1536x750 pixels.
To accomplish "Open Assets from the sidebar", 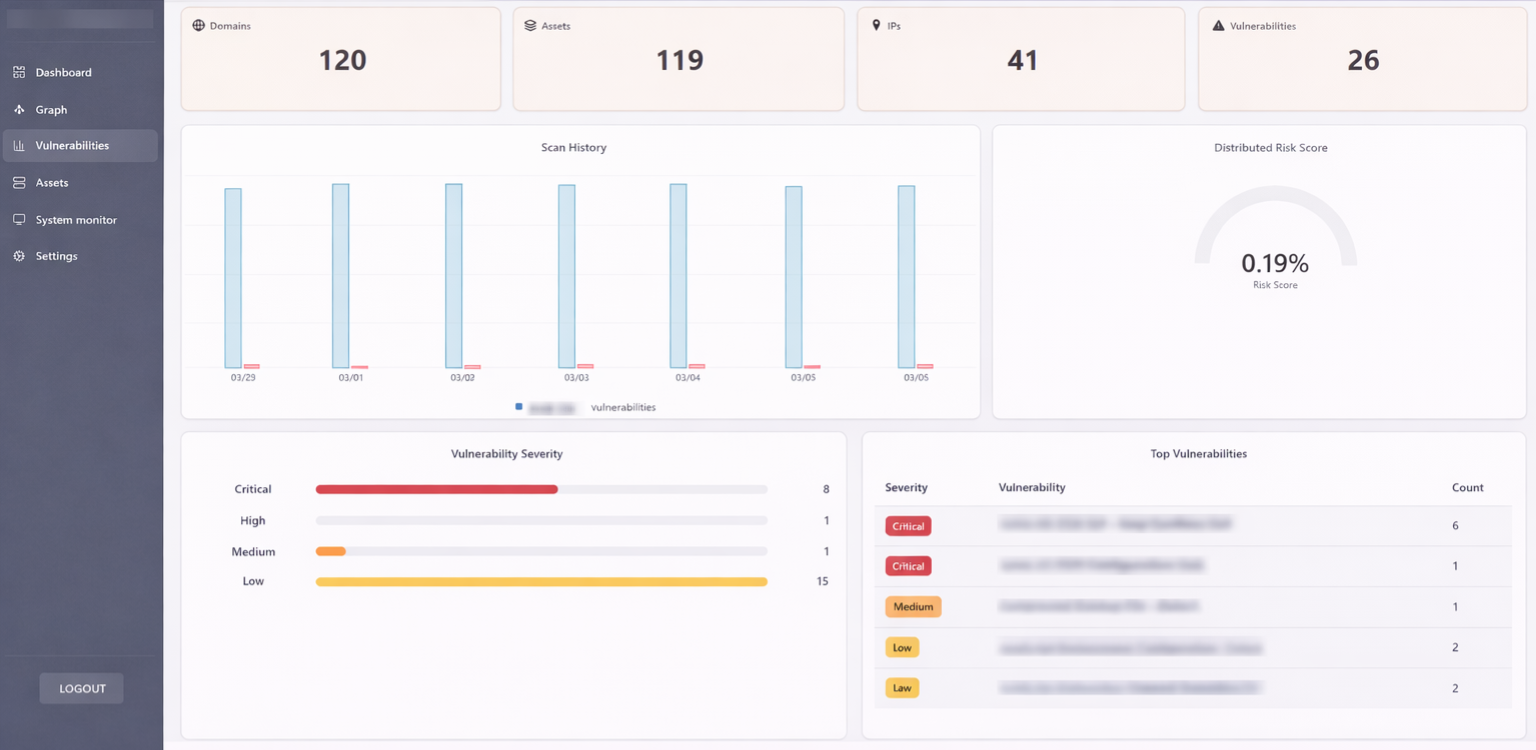I will click(18, 182).
